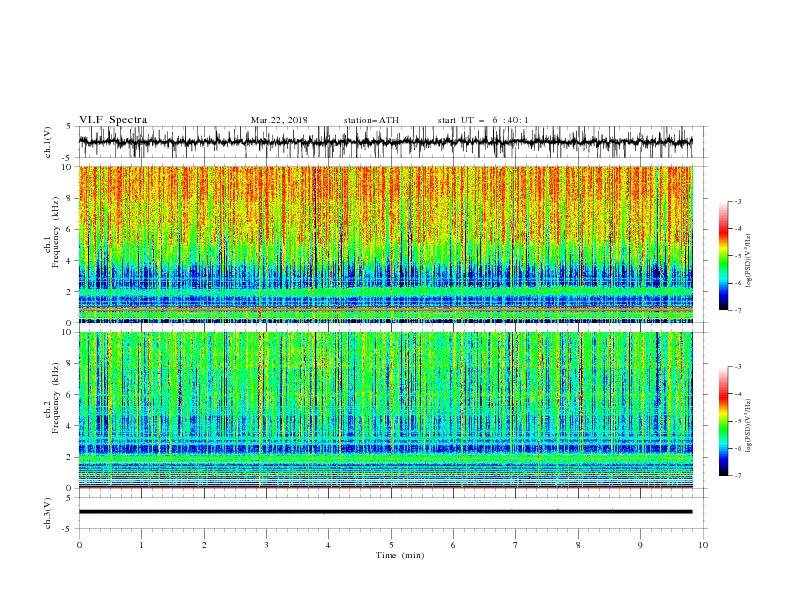Click the ch.2 frequency axis tick label 6
This screenshot has width=792, height=612.
(x=70, y=395)
